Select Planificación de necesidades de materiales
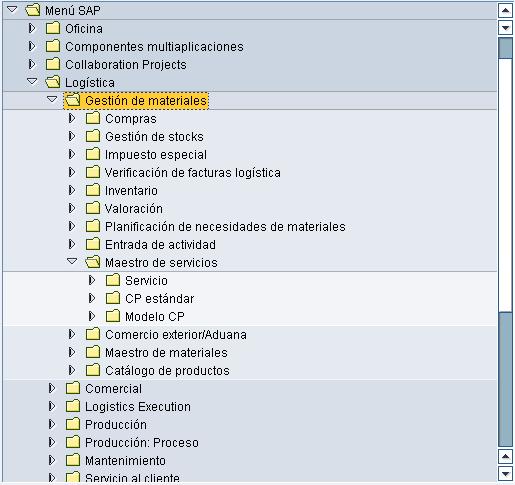The width and height of the screenshot is (515, 485). pos(225,226)
